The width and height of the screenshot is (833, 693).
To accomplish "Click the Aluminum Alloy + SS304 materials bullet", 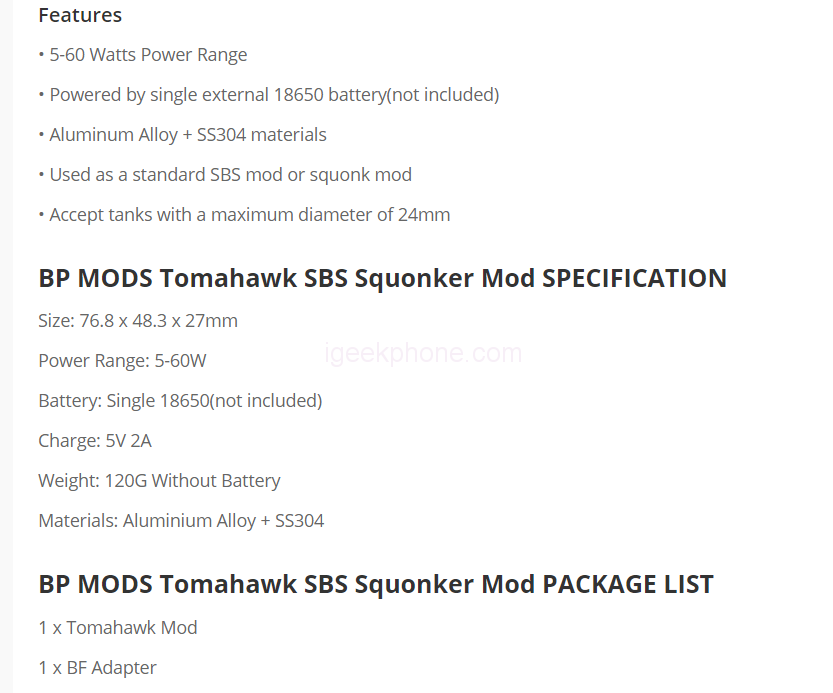I will pyautogui.click(x=187, y=135).
